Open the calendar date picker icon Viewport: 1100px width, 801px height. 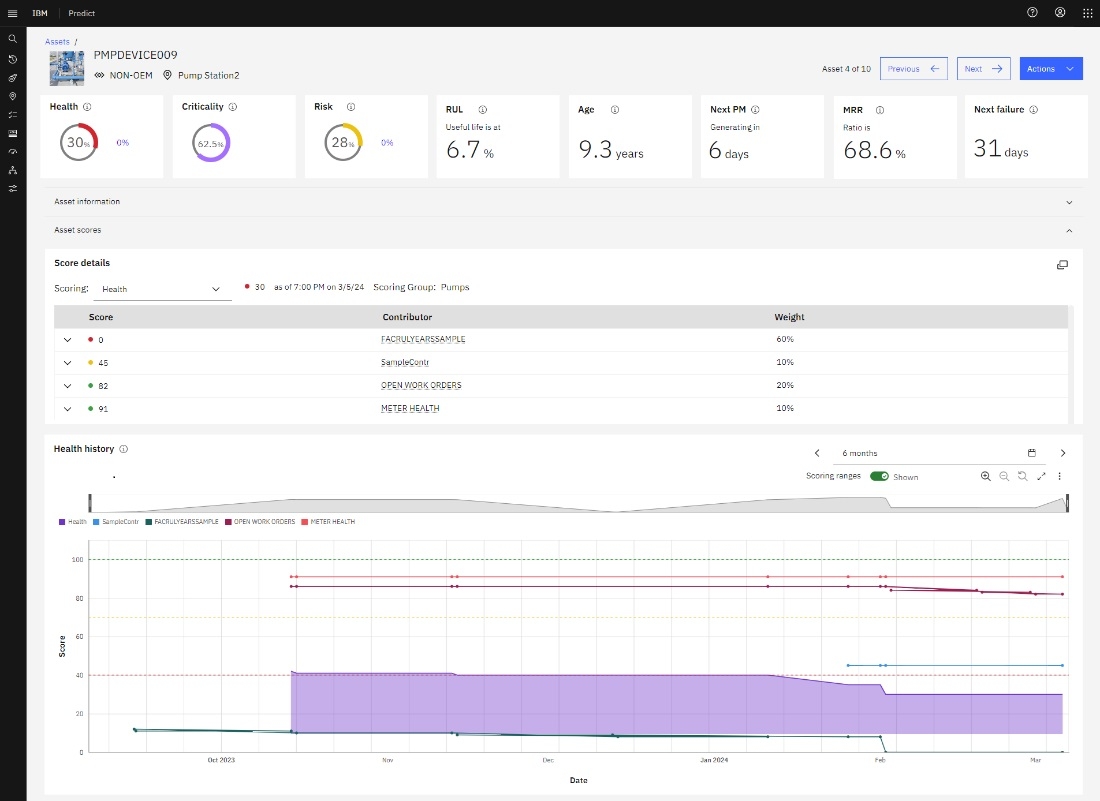(1032, 453)
